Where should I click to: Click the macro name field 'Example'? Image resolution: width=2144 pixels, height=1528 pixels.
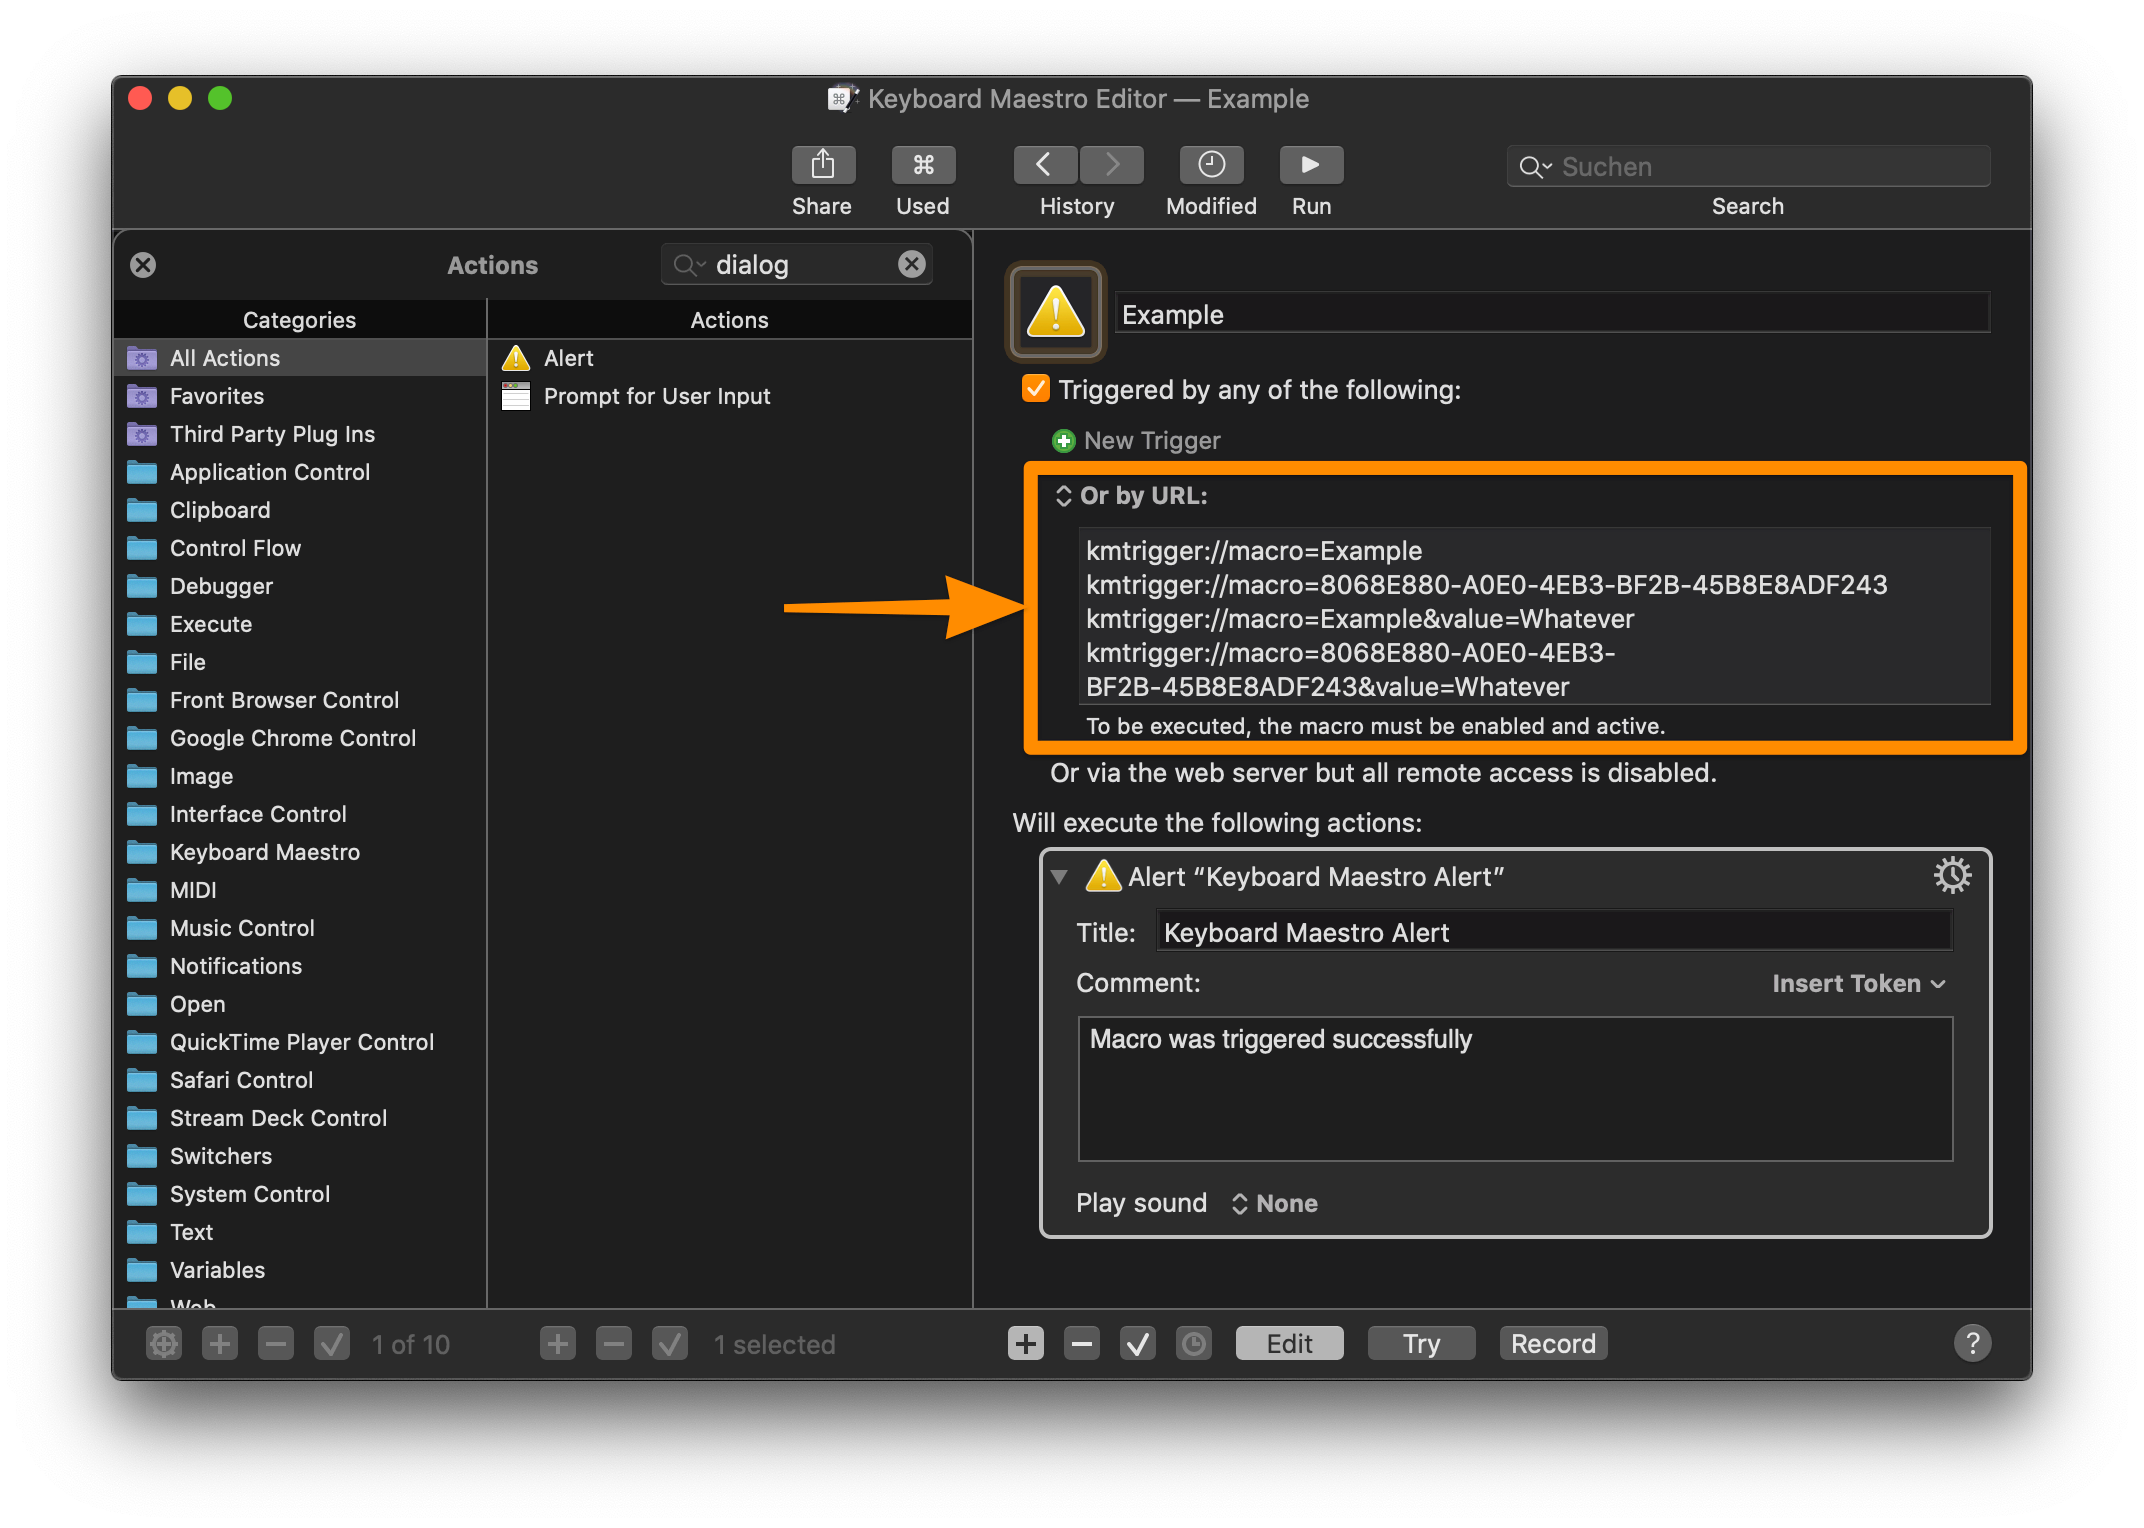[x=1552, y=314]
